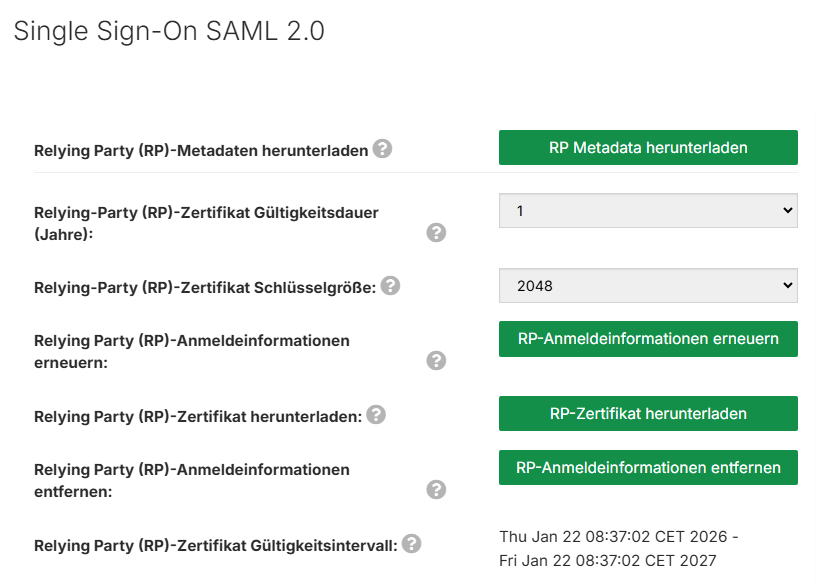
Task: Expand the key size dropdown showing 2048
Action: pyautogui.click(x=648, y=285)
